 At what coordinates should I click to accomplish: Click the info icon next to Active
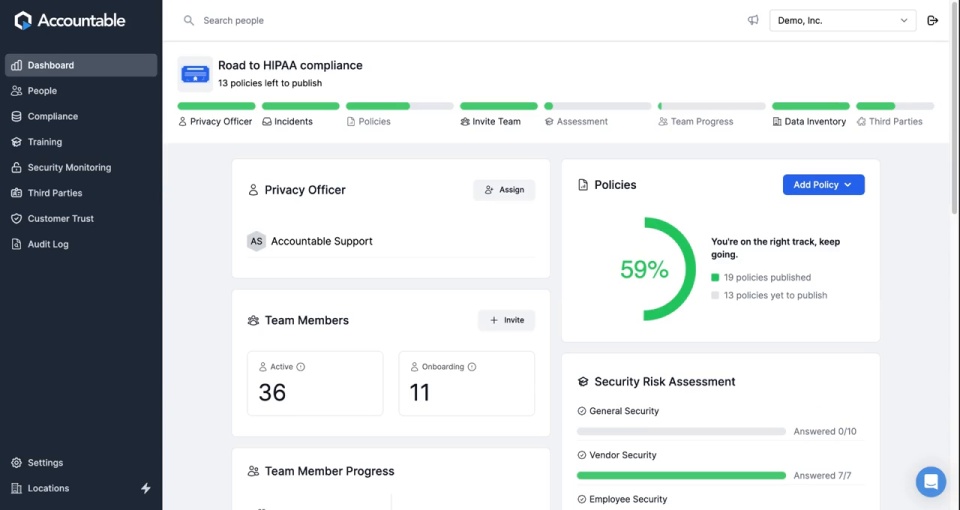(x=301, y=367)
